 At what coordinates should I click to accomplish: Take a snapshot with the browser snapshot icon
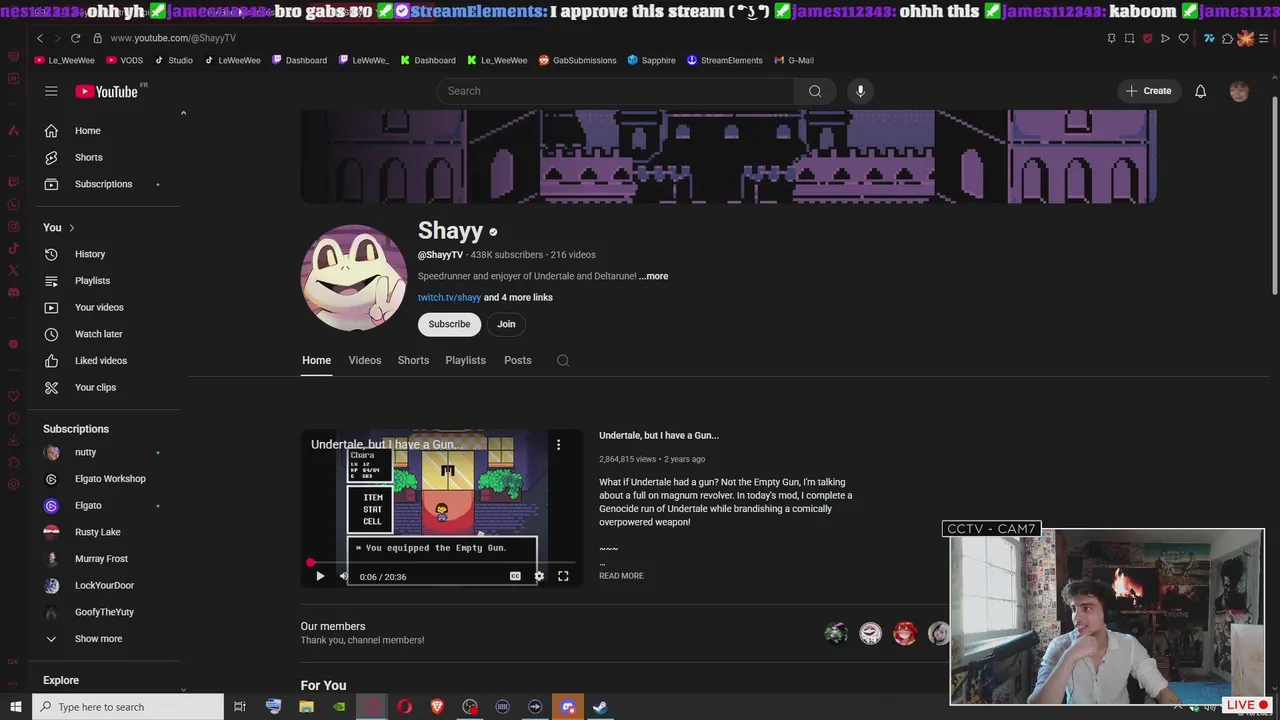1129,38
